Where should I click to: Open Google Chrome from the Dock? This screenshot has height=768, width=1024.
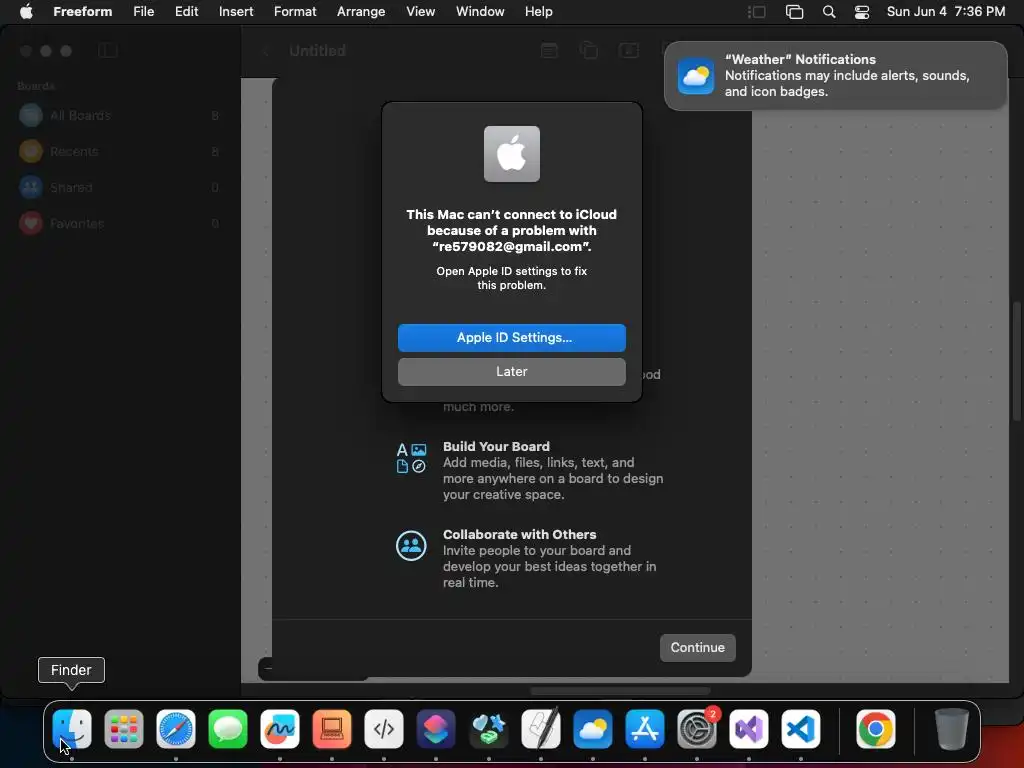click(876, 729)
